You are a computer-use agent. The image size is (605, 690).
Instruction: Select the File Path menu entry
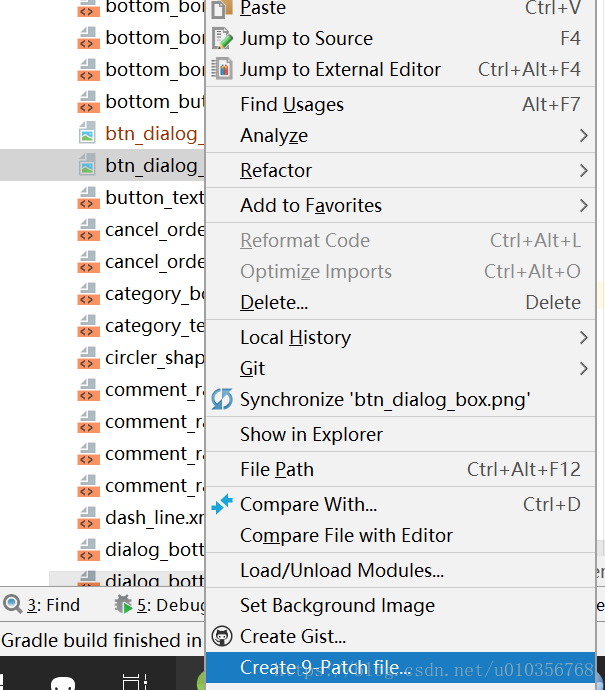400,469
